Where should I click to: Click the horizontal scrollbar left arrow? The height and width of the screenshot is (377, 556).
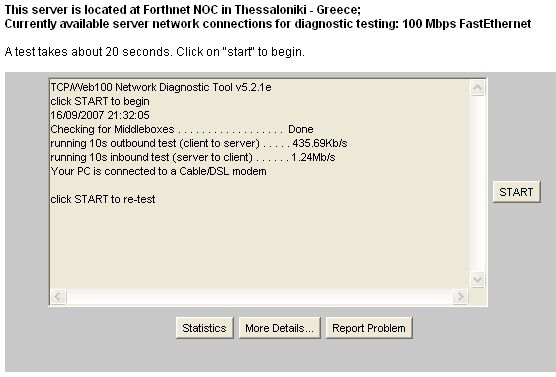point(59,296)
